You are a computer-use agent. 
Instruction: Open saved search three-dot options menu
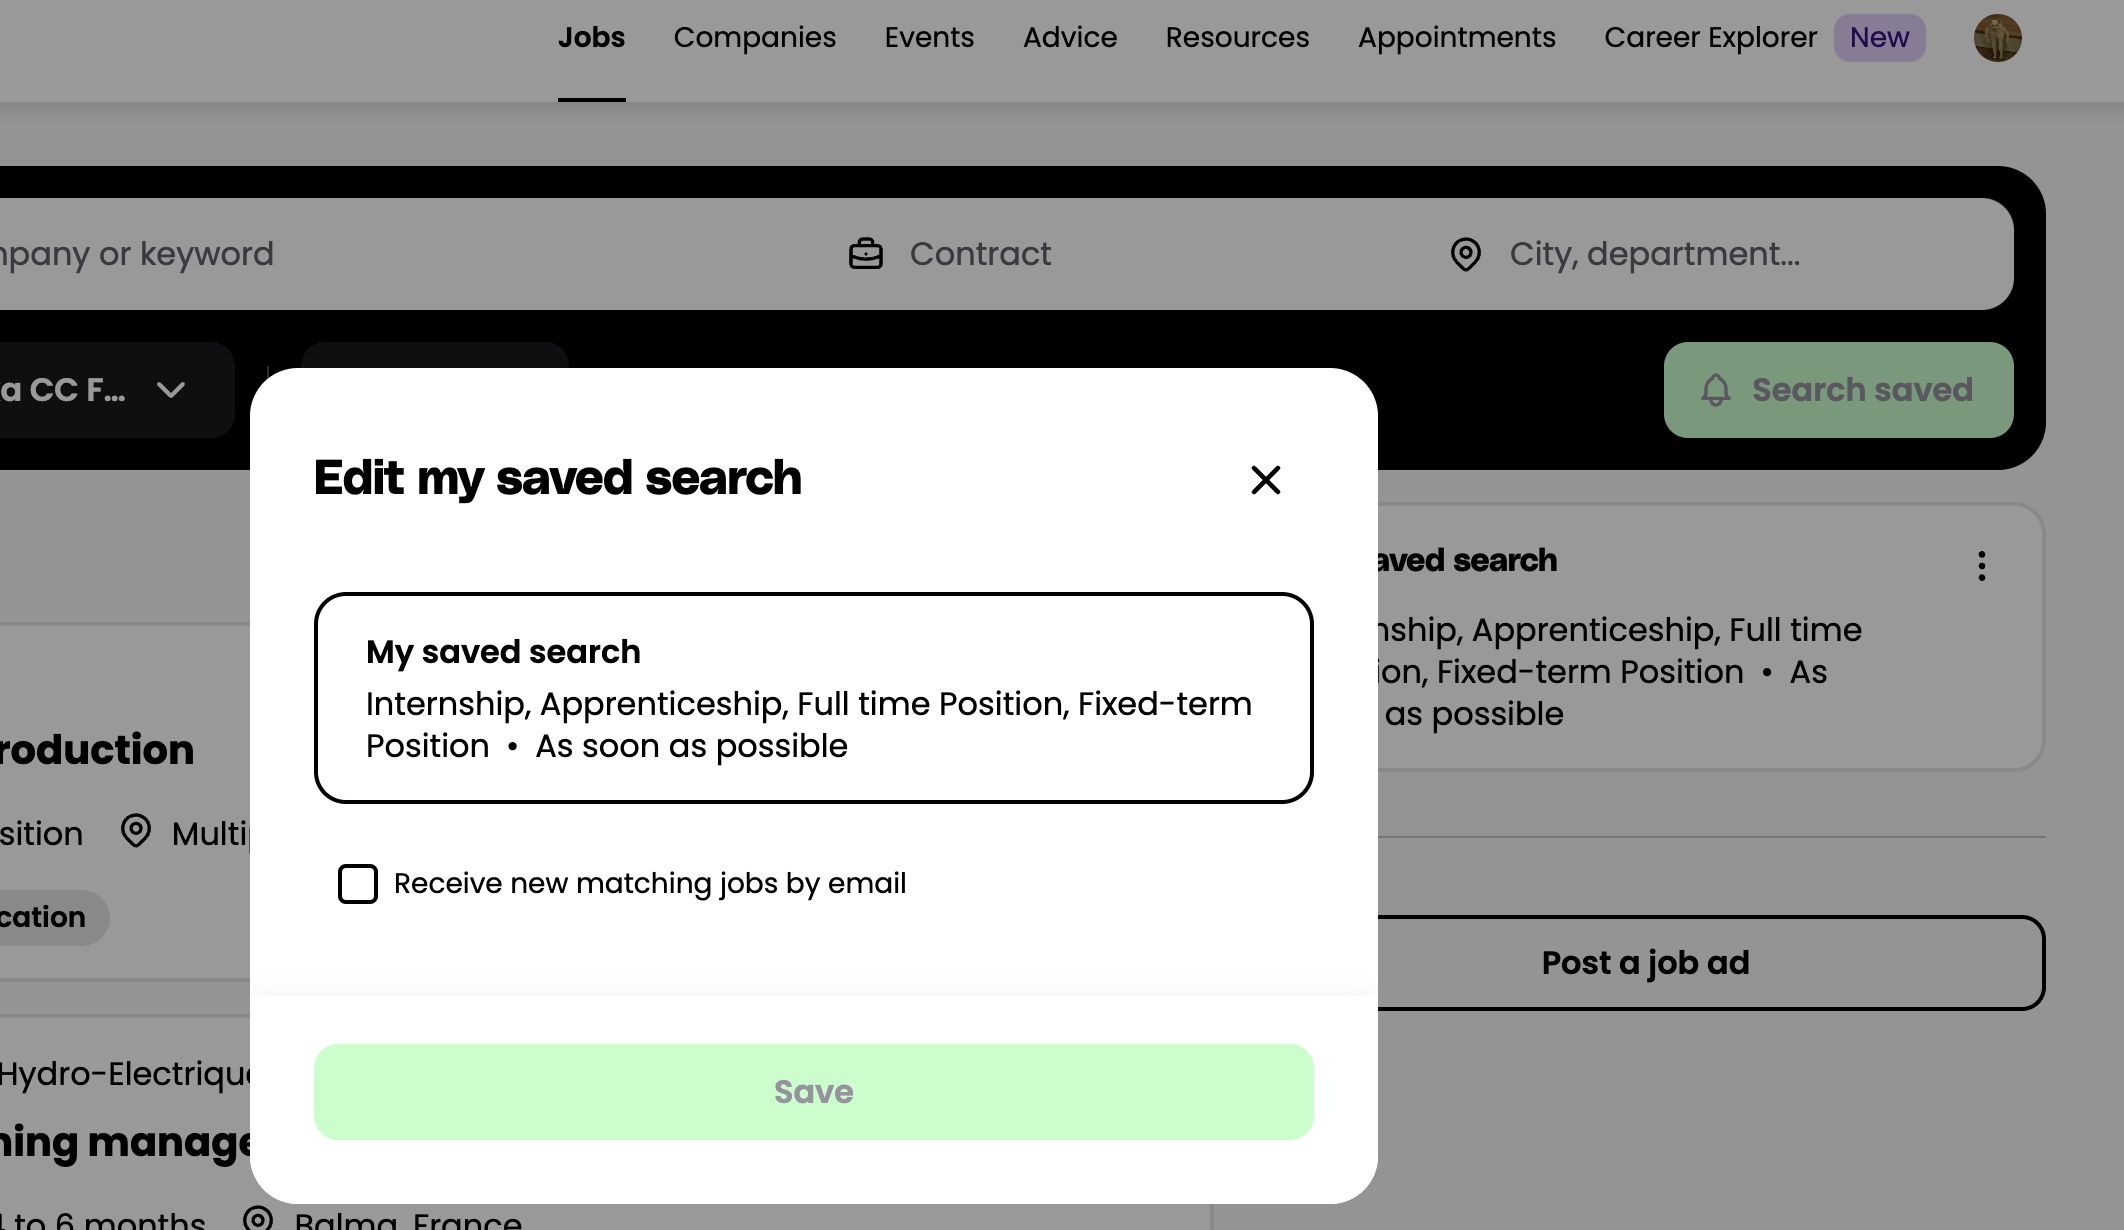(x=1981, y=566)
